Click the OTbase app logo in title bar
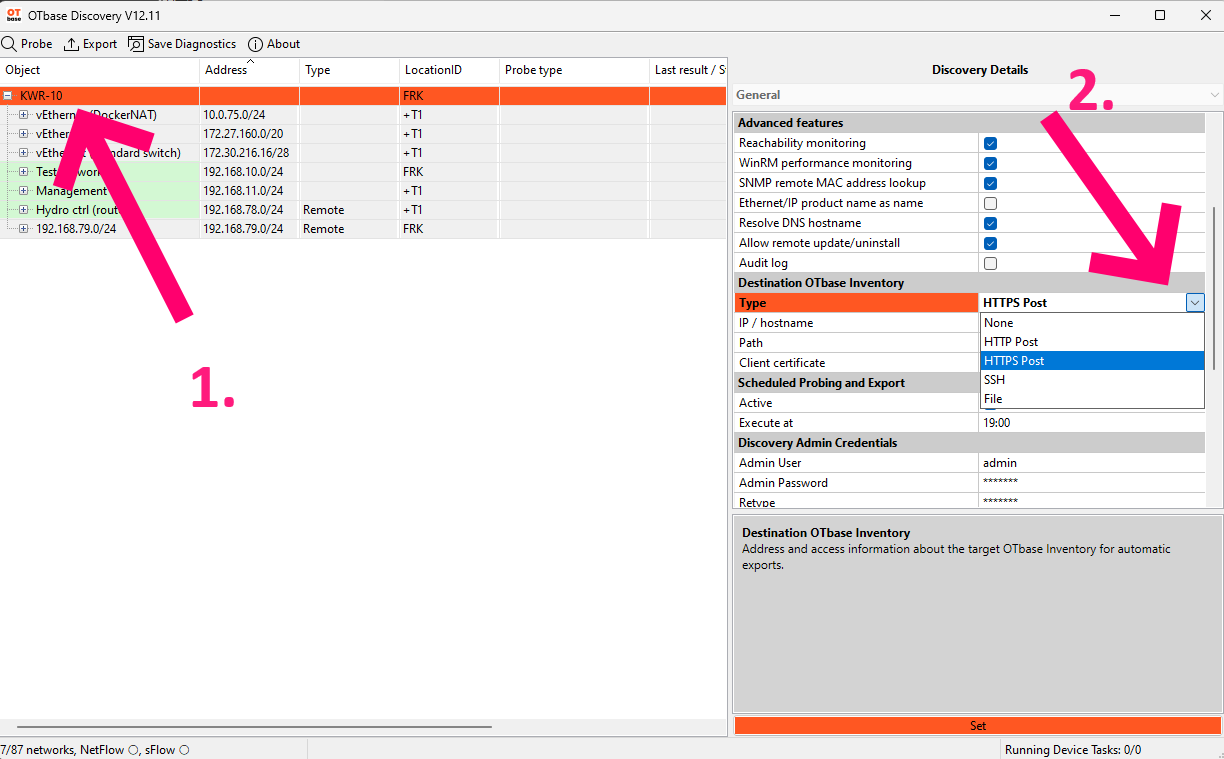Image resolution: width=1224 pixels, height=759 pixels. [x=14, y=15]
